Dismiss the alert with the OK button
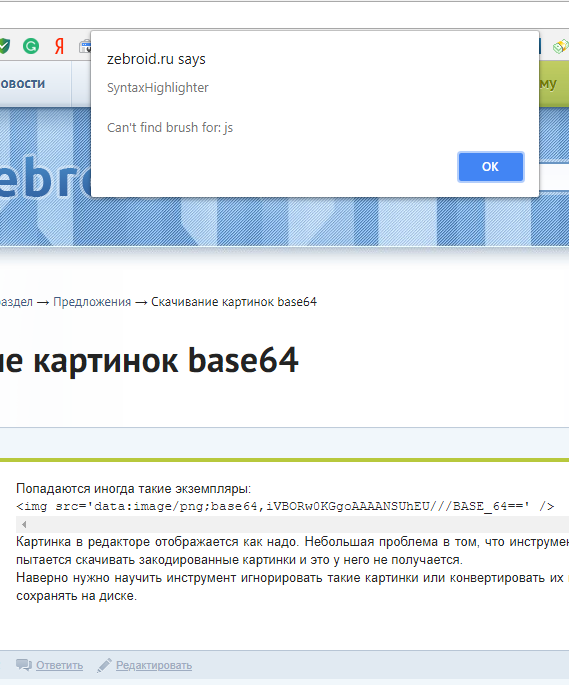Screen dimensions: 569x685 (490, 166)
